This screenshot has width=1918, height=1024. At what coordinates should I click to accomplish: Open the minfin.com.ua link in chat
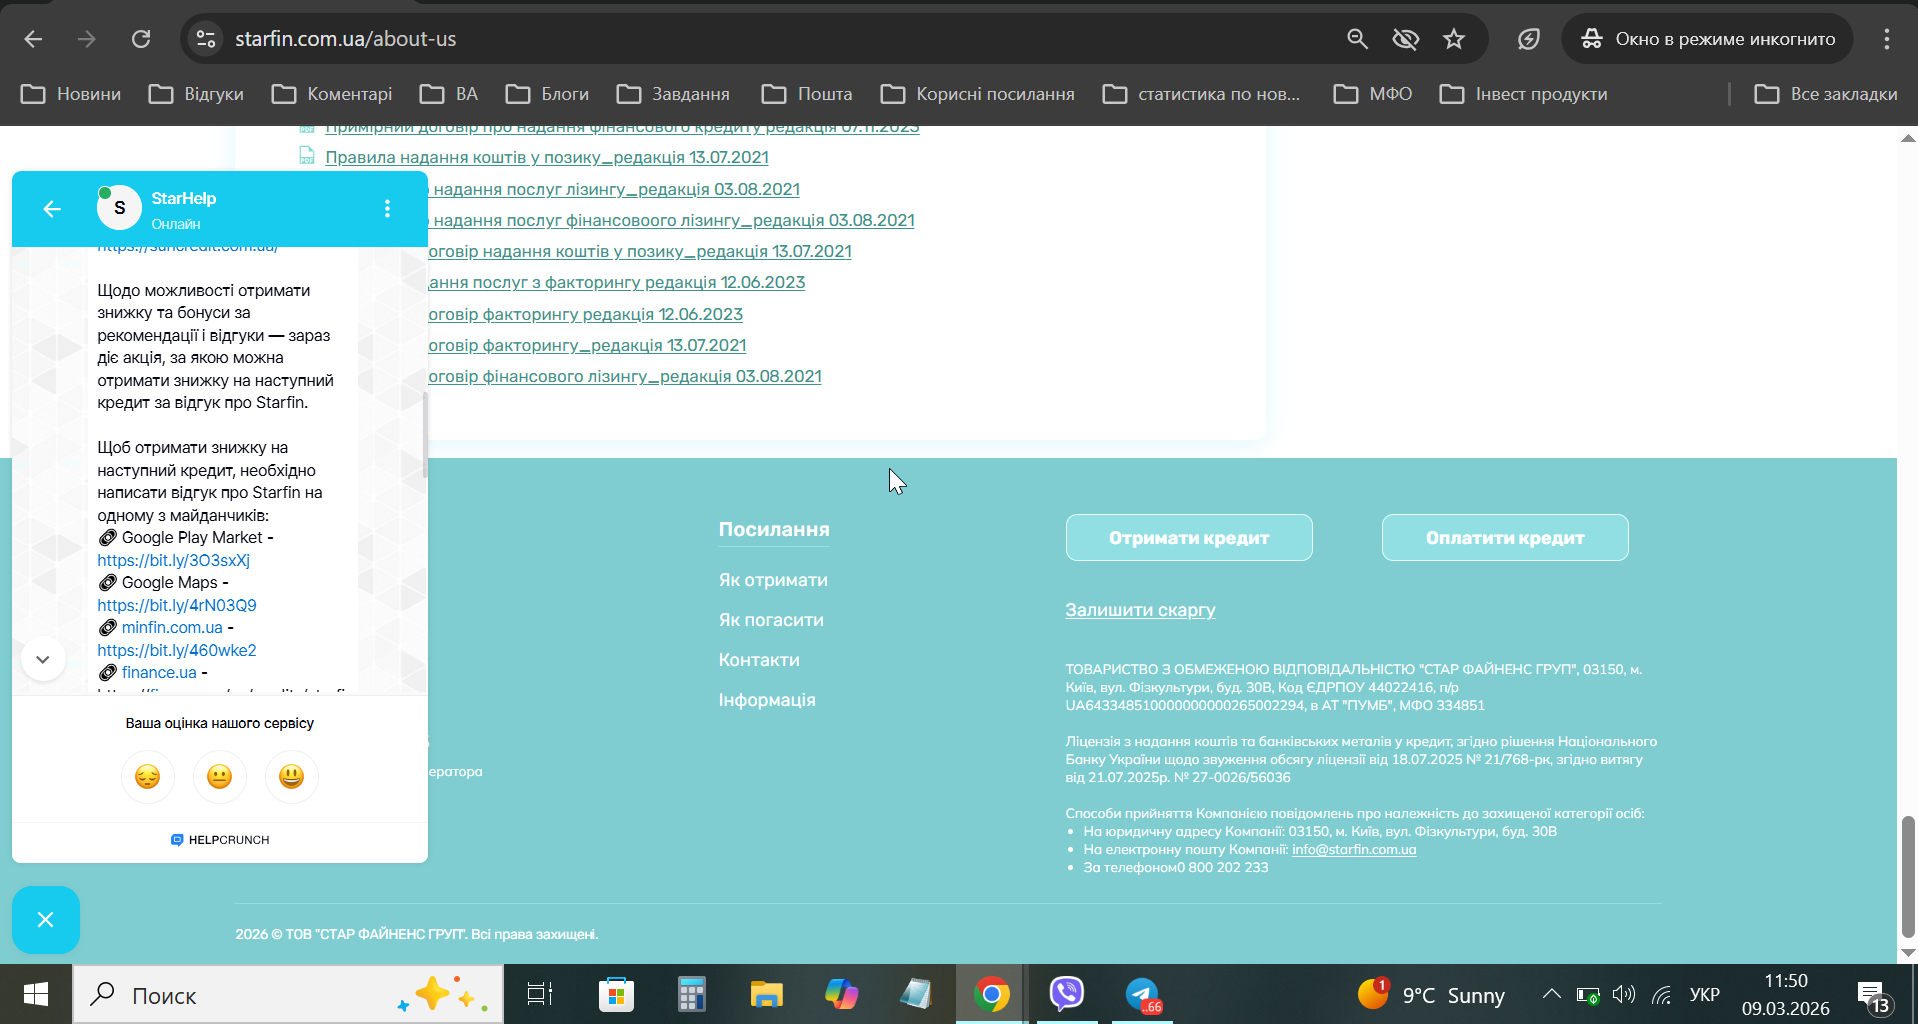point(172,627)
